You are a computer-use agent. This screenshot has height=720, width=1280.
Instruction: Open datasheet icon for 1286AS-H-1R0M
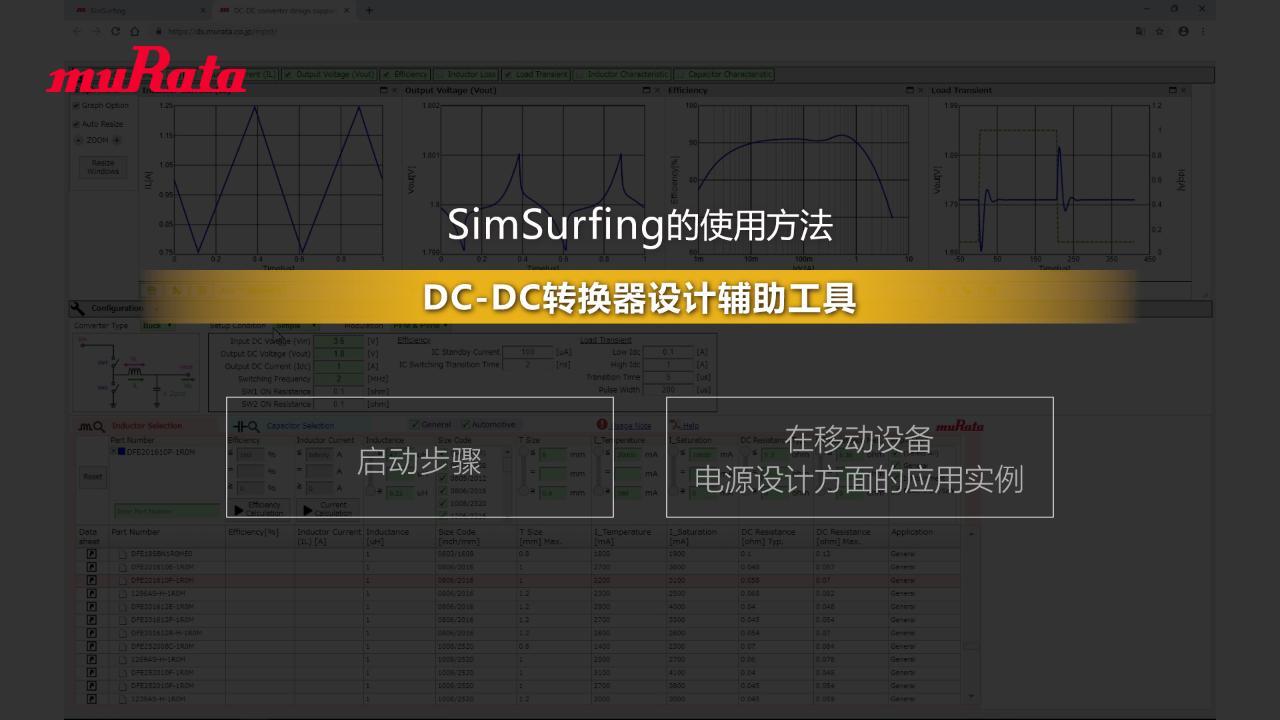pyautogui.click(x=92, y=593)
